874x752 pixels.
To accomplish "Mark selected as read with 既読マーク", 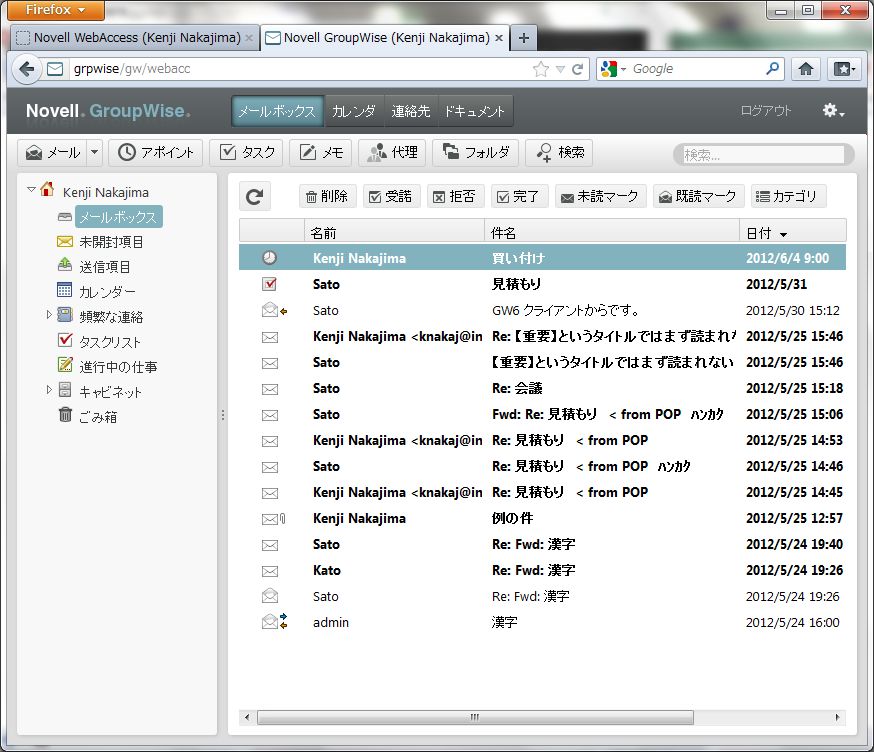I will [698, 196].
